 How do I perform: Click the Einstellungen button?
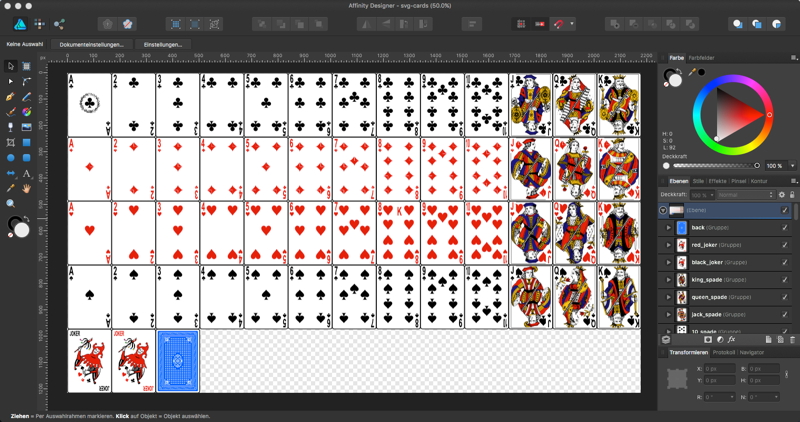point(162,45)
